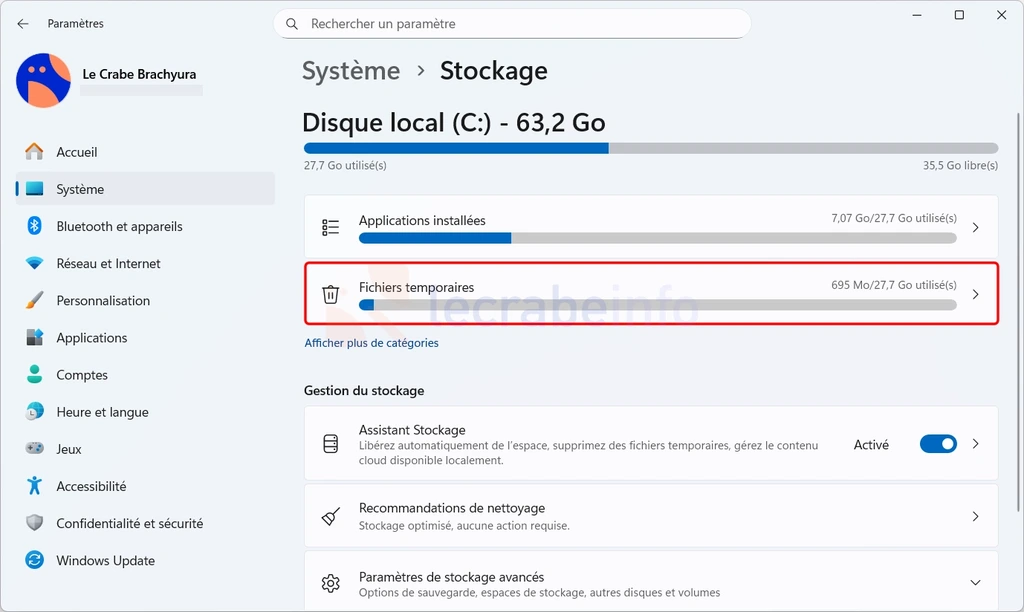Click the Assistant Stockage drive icon
1024x612 pixels.
tap(330, 444)
